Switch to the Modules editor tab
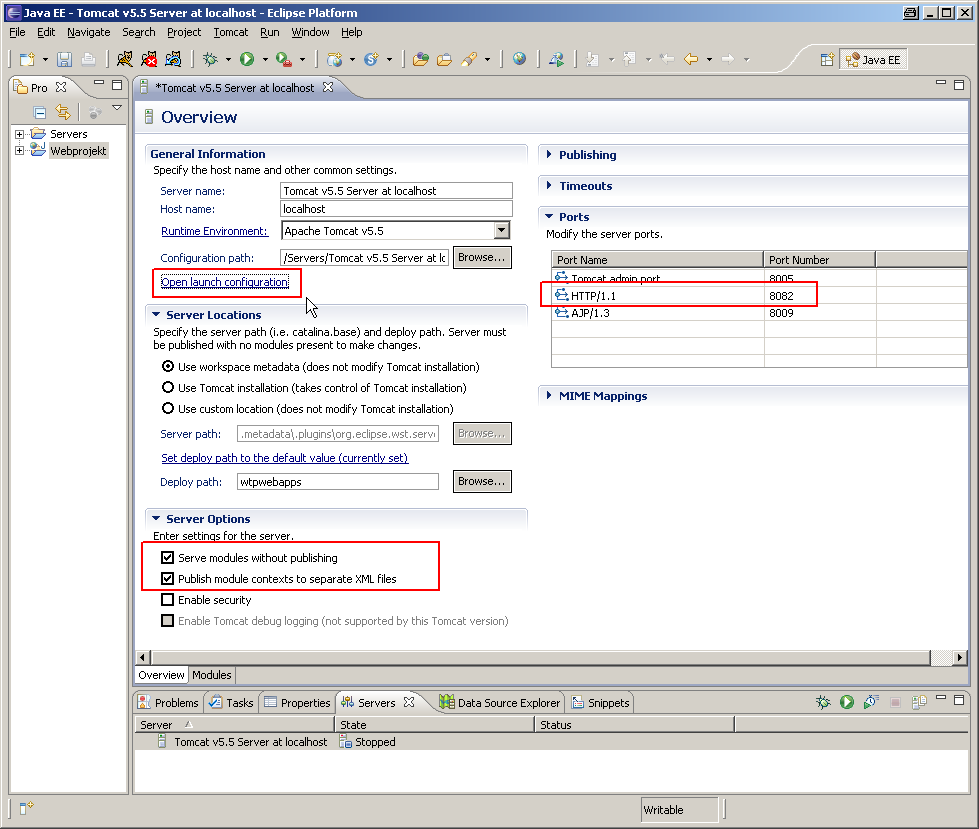The height and width of the screenshot is (829, 979). point(212,675)
